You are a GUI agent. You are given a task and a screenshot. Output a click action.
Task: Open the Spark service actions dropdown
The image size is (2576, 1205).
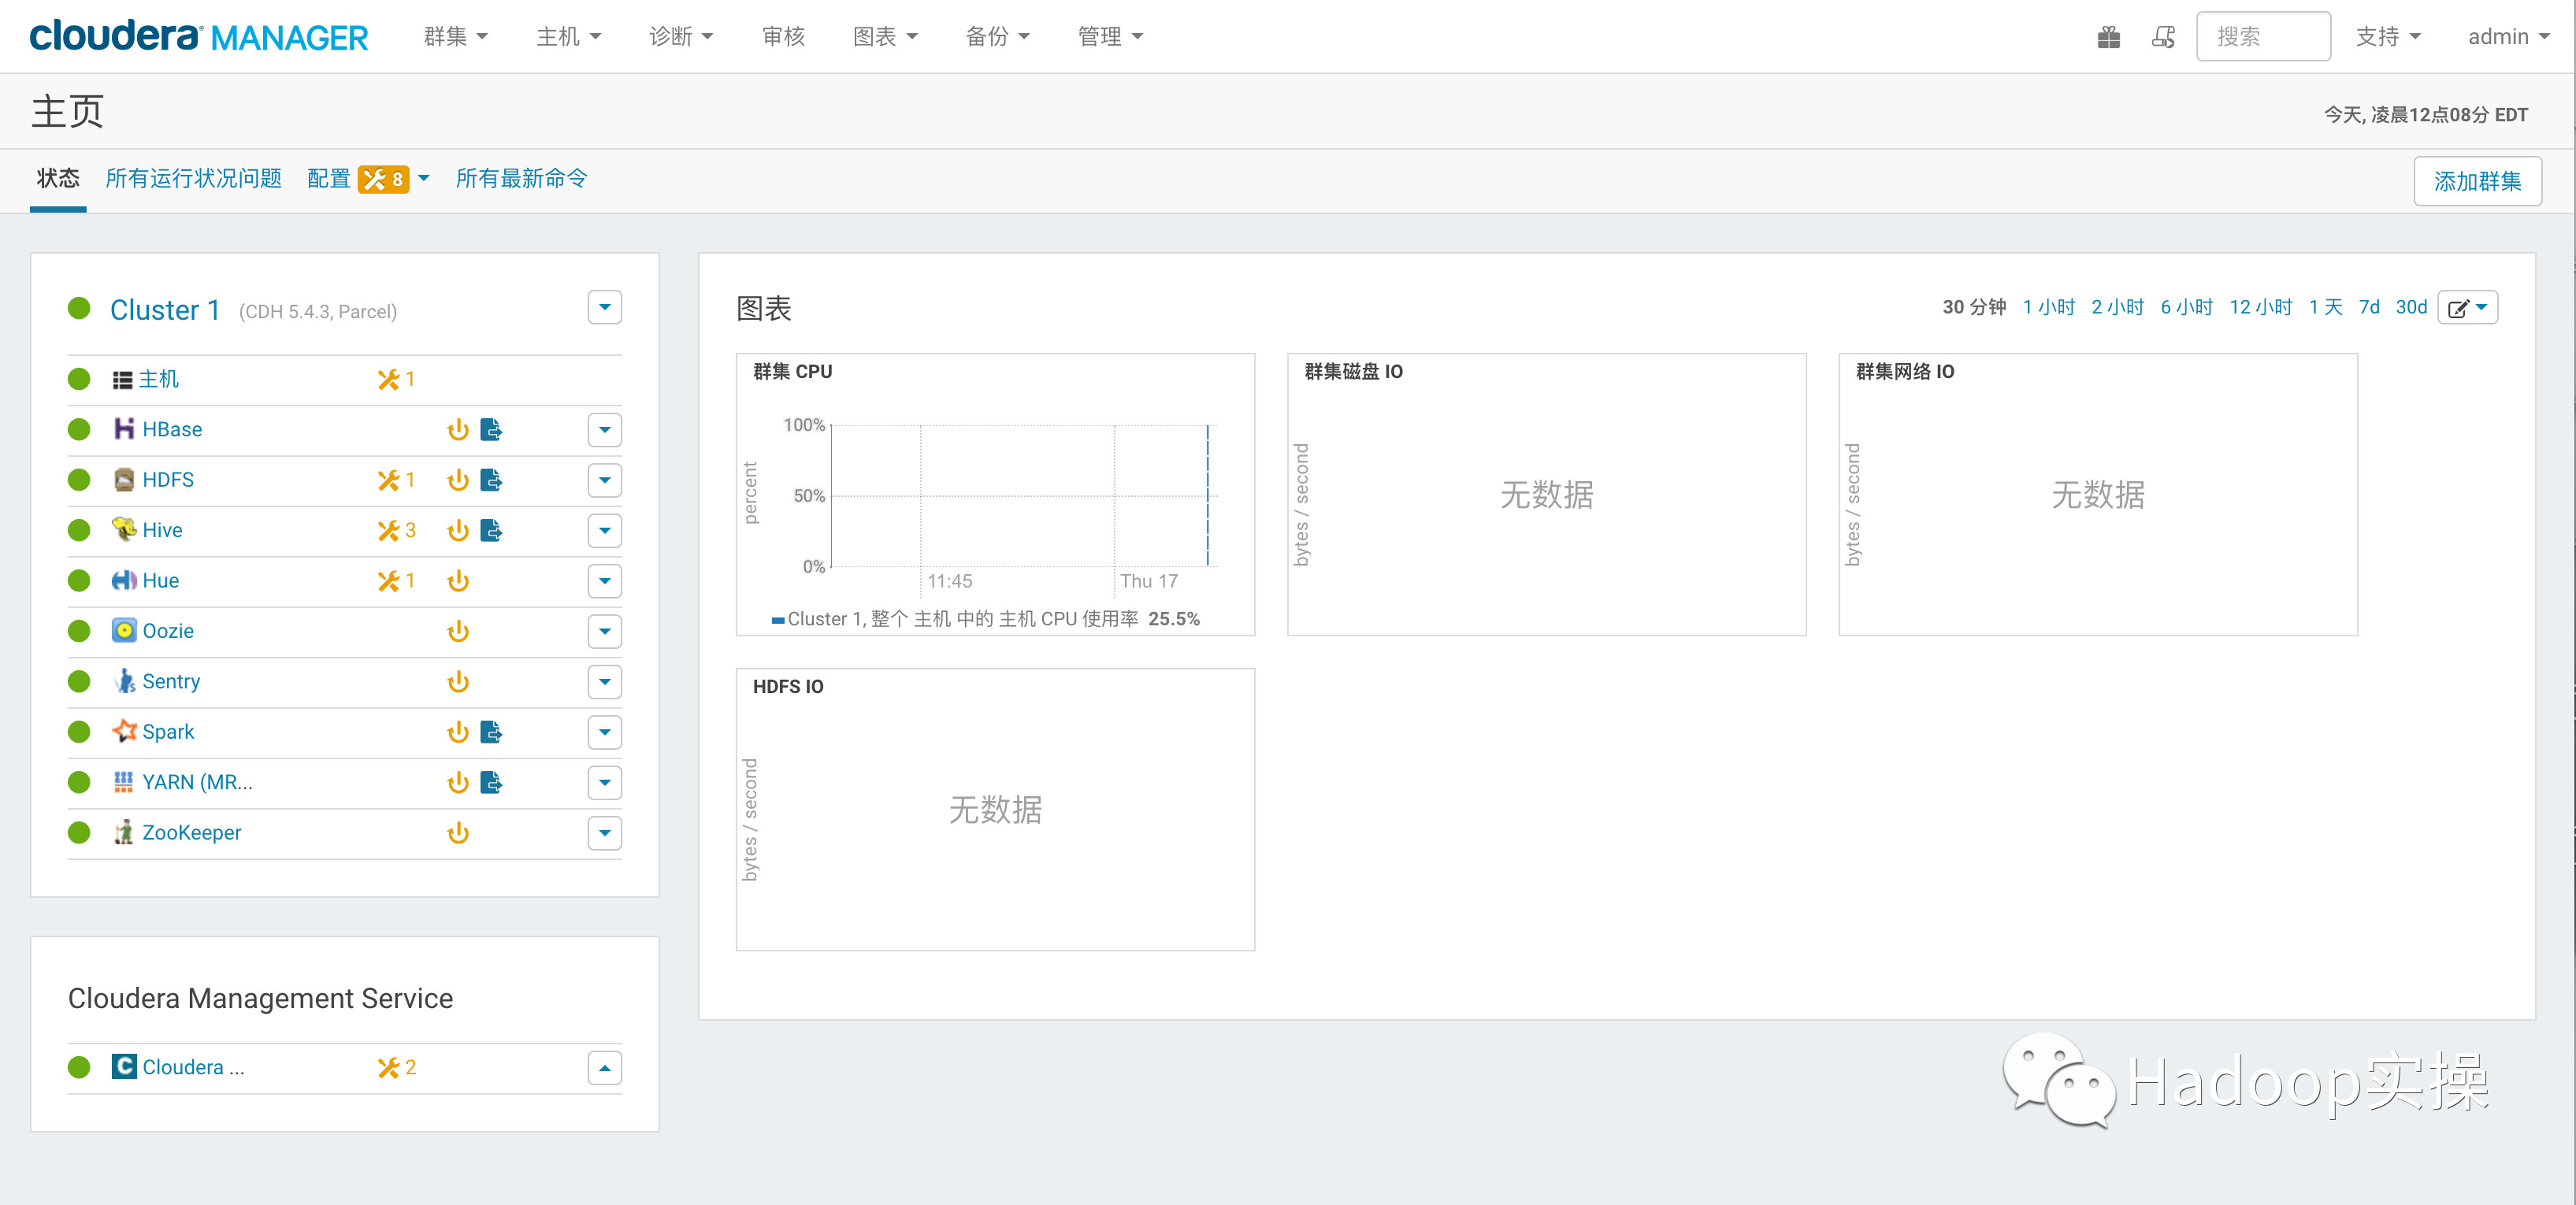coord(605,732)
